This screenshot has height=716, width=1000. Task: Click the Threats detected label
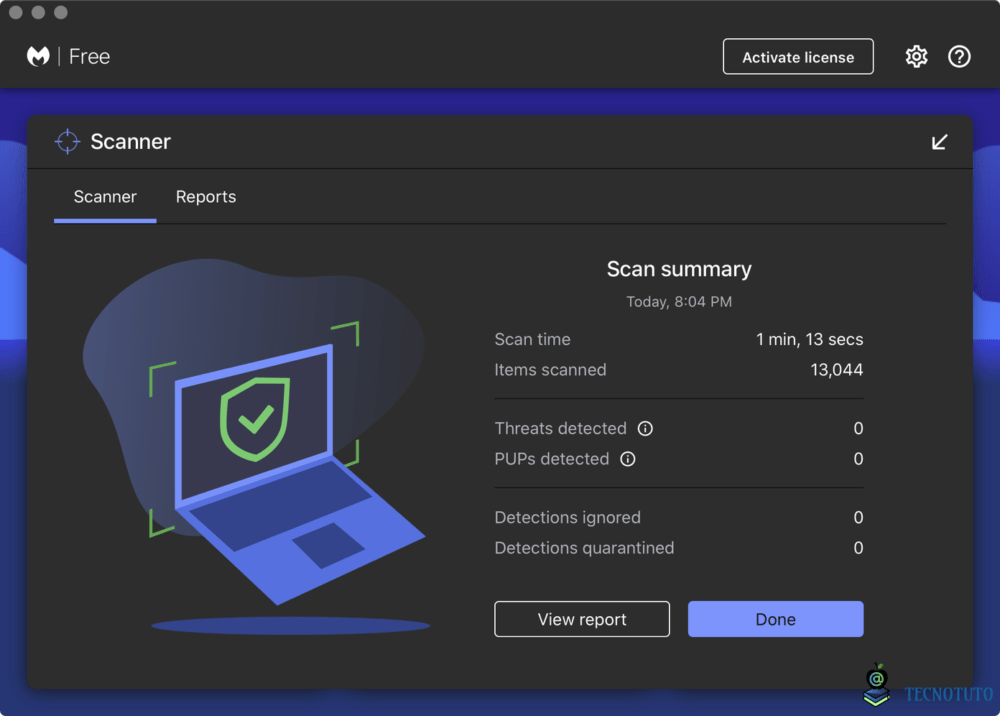(561, 428)
